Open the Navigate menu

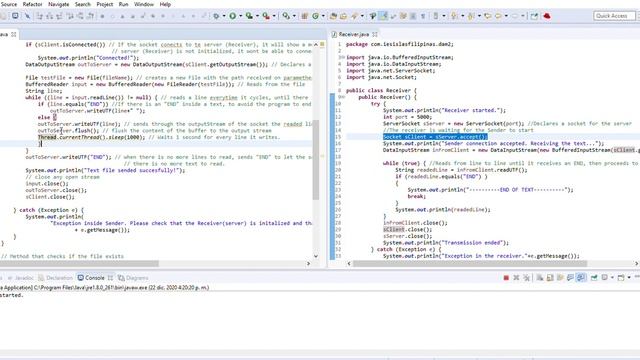[58, 4]
